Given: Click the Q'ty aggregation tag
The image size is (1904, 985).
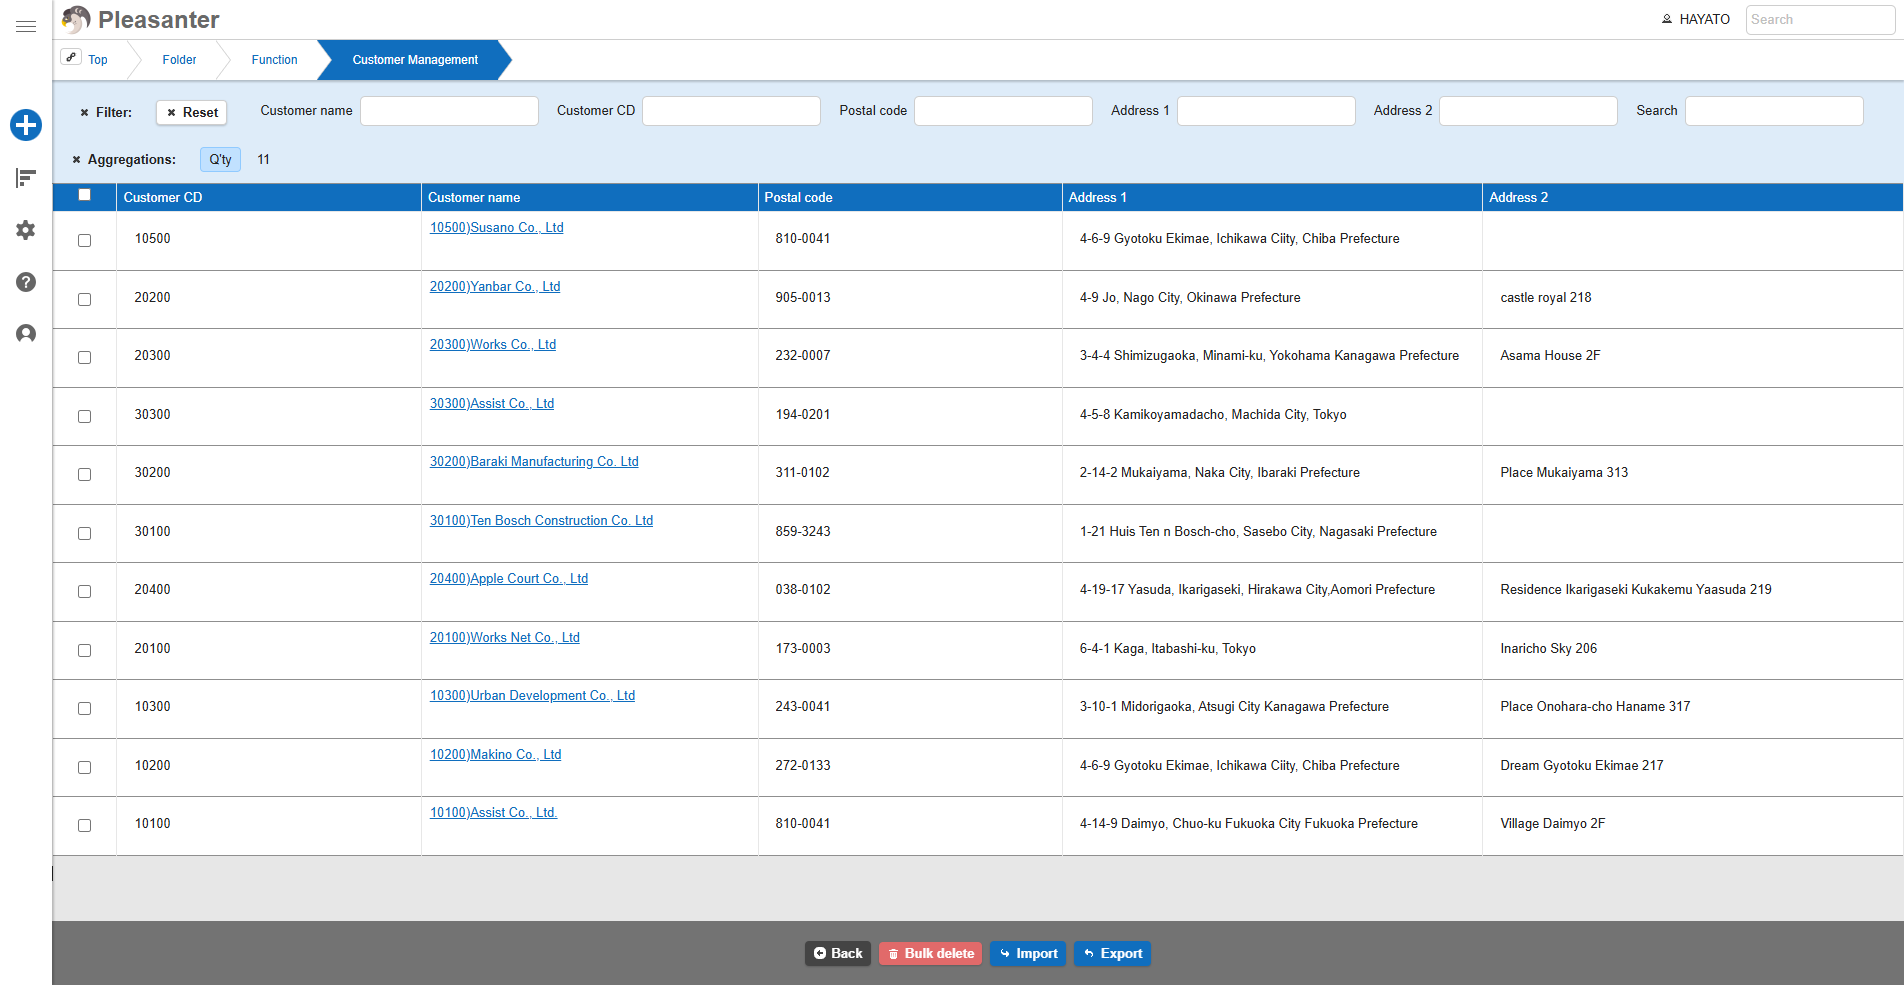Looking at the screenshot, I should [x=220, y=160].
